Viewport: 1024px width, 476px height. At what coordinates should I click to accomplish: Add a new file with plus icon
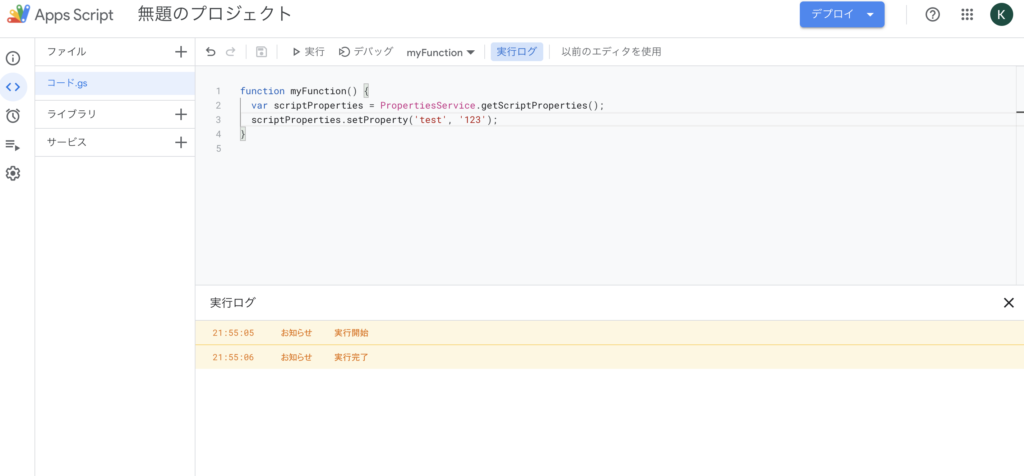click(x=181, y=52)
